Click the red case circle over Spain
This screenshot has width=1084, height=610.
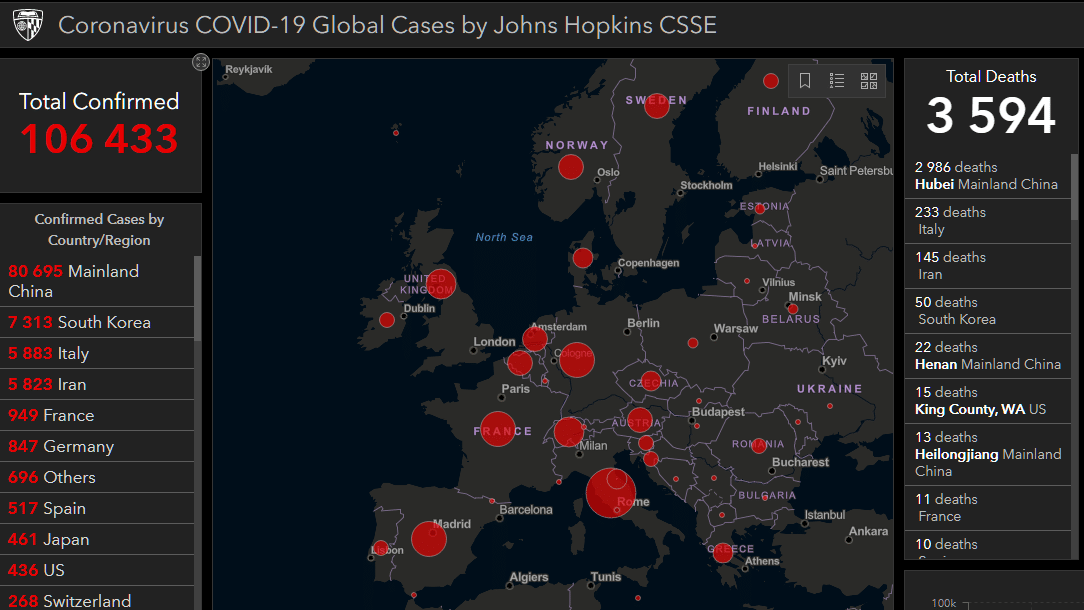[x=429, y=538]
